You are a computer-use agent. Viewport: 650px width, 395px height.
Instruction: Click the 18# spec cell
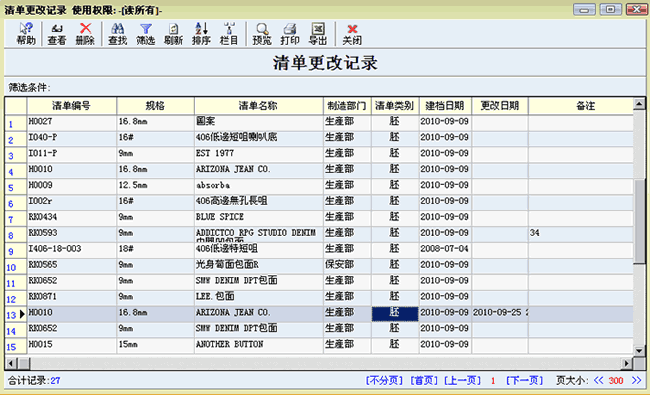pos(155,249)
